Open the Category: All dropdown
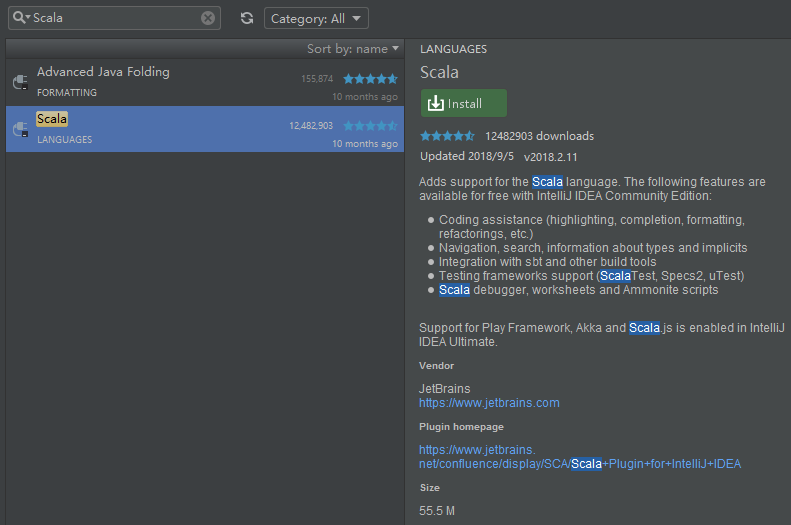791x525 pixels. pyautogui.click(x=316, y=19)
